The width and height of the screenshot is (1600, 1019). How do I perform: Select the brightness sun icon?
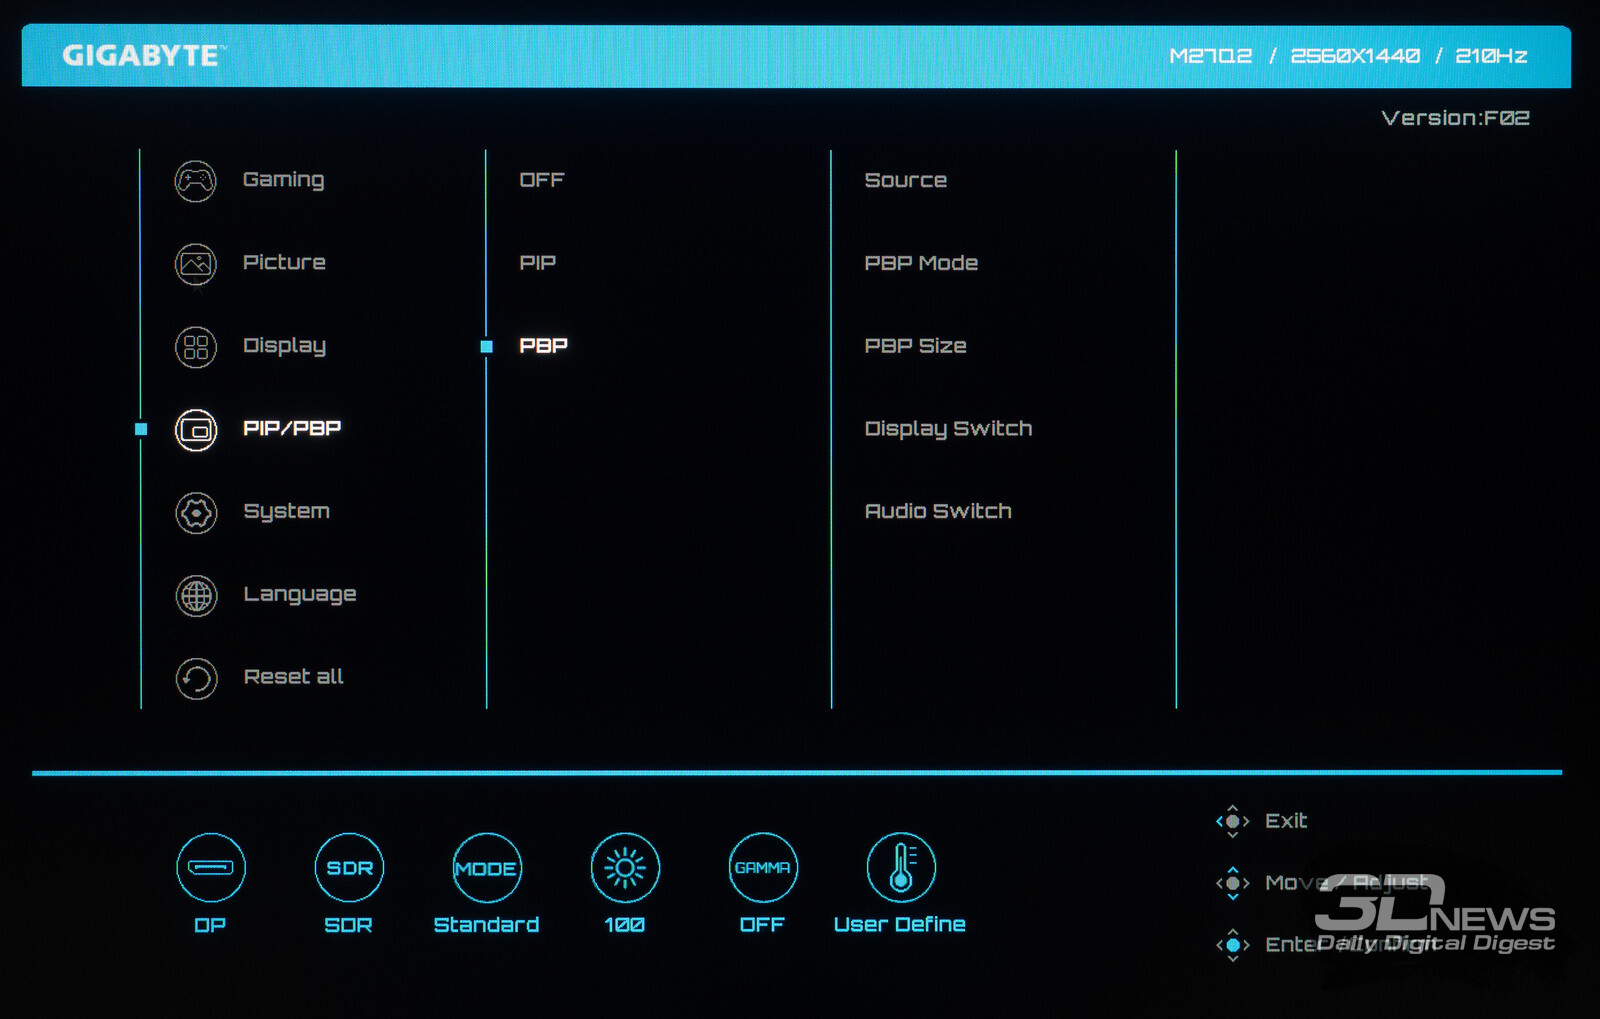point(625,867)
